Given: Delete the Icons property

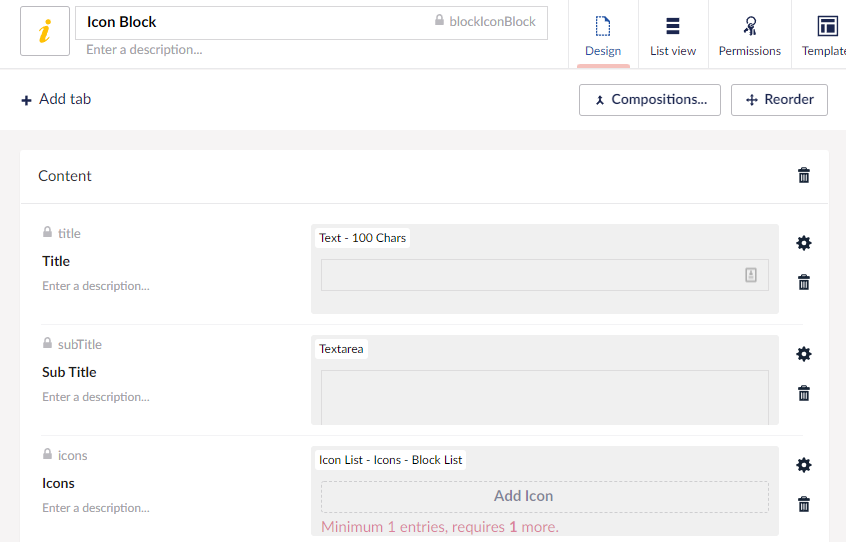Looking at the screenshot, I should (x=803, y=504).
